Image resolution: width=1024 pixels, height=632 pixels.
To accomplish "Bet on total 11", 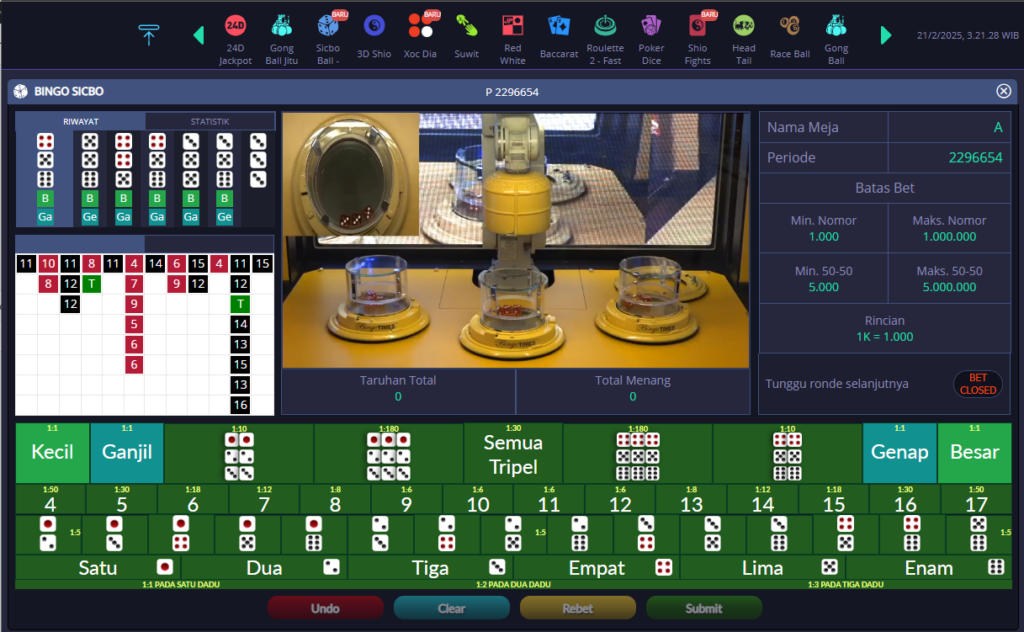I will click(x=549, y=499).
